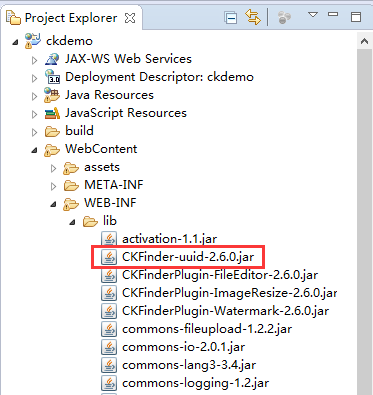Screen dimensions: 373x395
Task: Select the Java Resources label
Action: click(109, 95)
